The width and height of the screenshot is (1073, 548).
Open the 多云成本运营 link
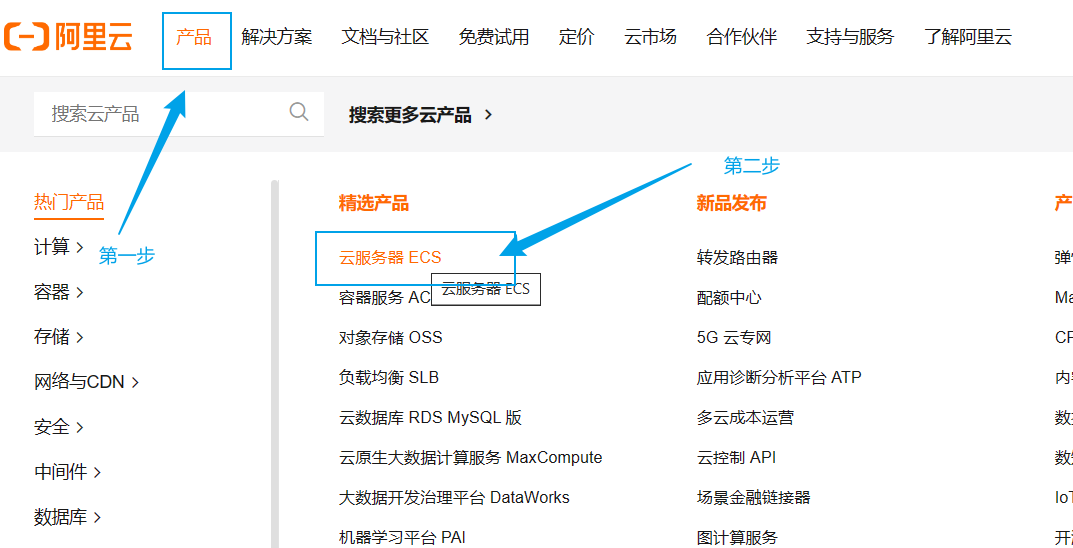(x=745, y=418)
